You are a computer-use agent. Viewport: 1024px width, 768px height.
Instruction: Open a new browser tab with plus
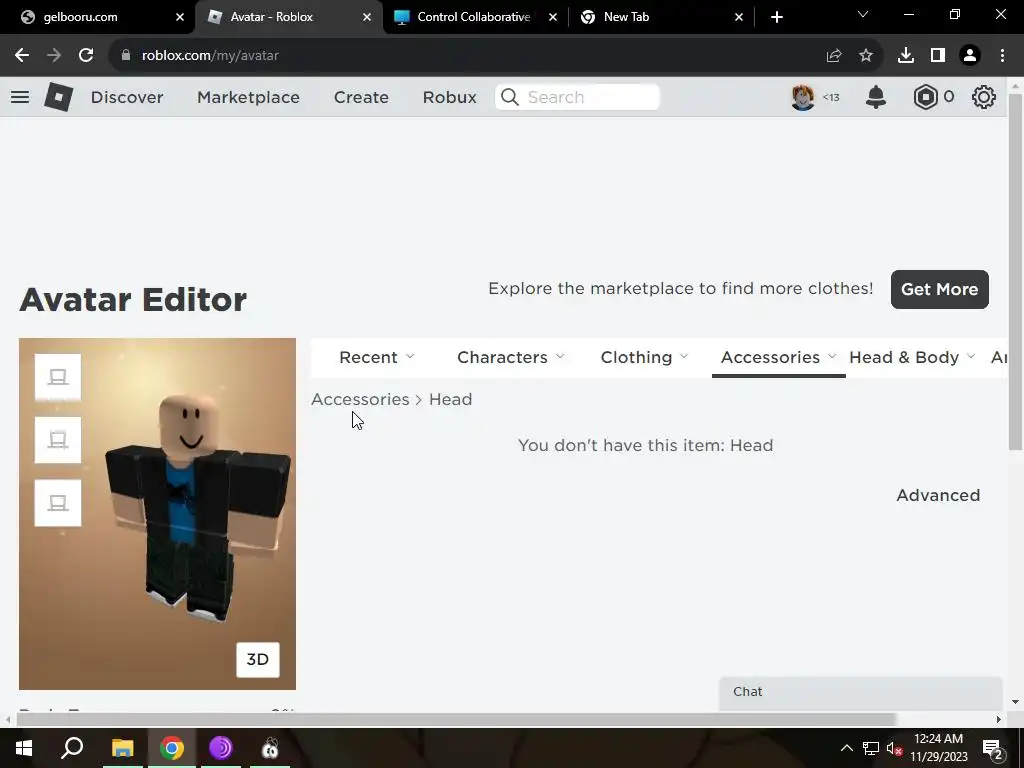tap(776, 17)
